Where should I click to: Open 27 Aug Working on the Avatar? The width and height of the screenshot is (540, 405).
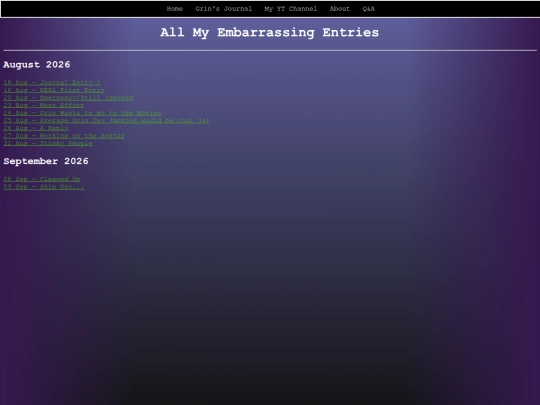click(64, 135)
